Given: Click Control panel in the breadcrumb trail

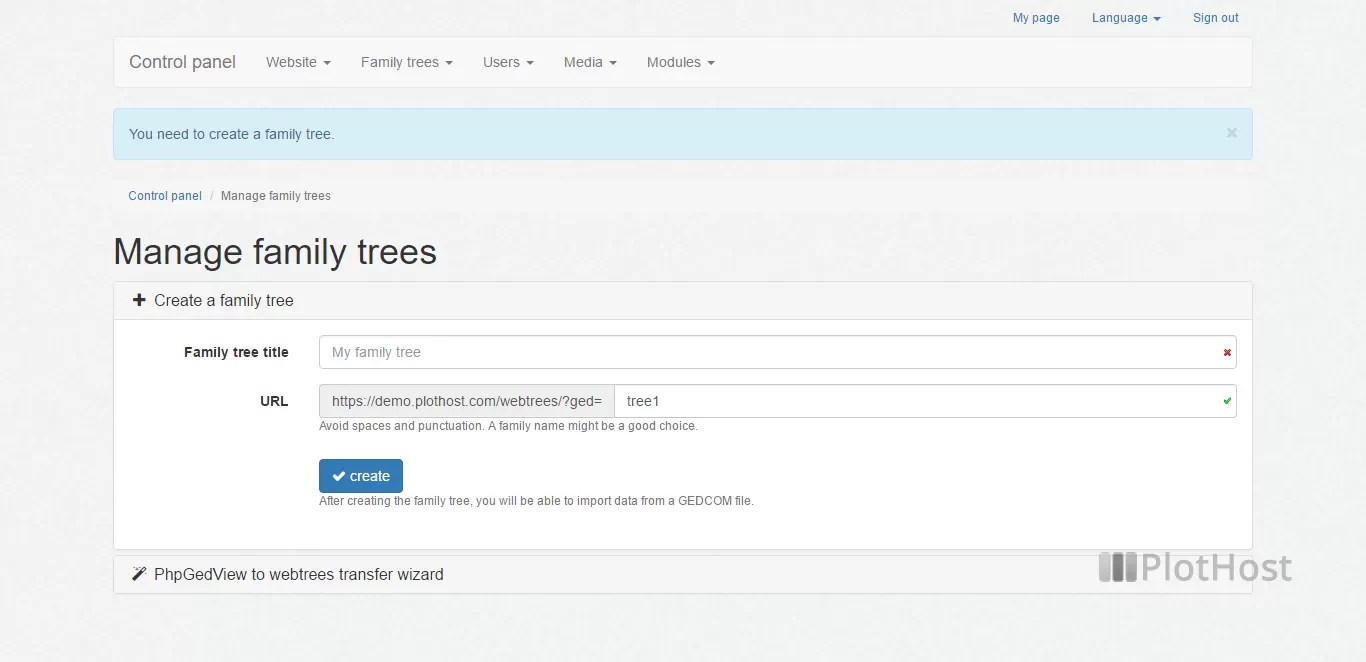Looking at the screenshot, I should 164,195.
